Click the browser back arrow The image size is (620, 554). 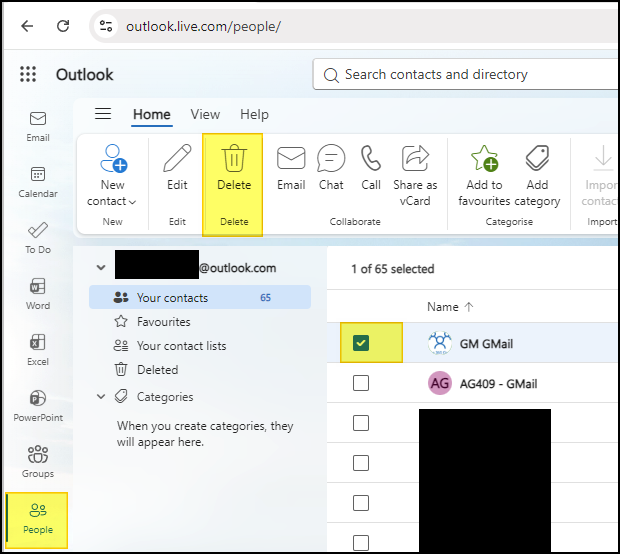(27, 26)
